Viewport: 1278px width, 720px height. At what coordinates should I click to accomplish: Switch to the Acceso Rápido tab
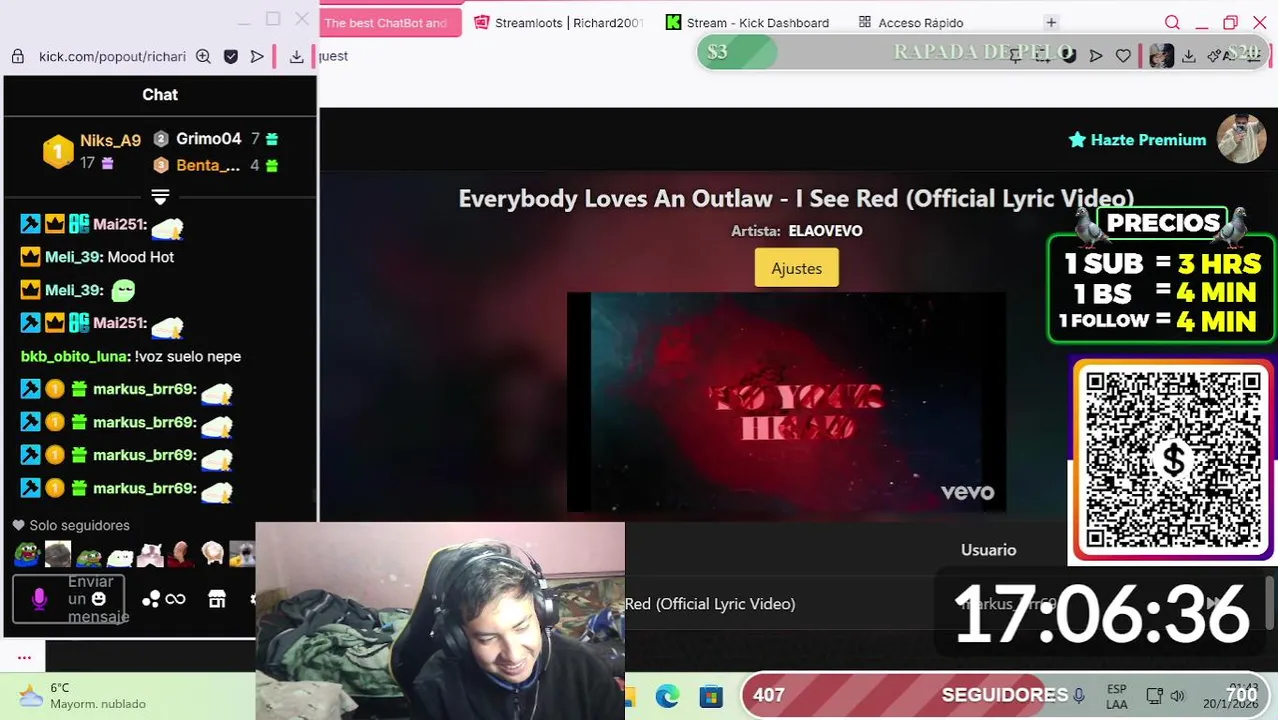(911, 23)
